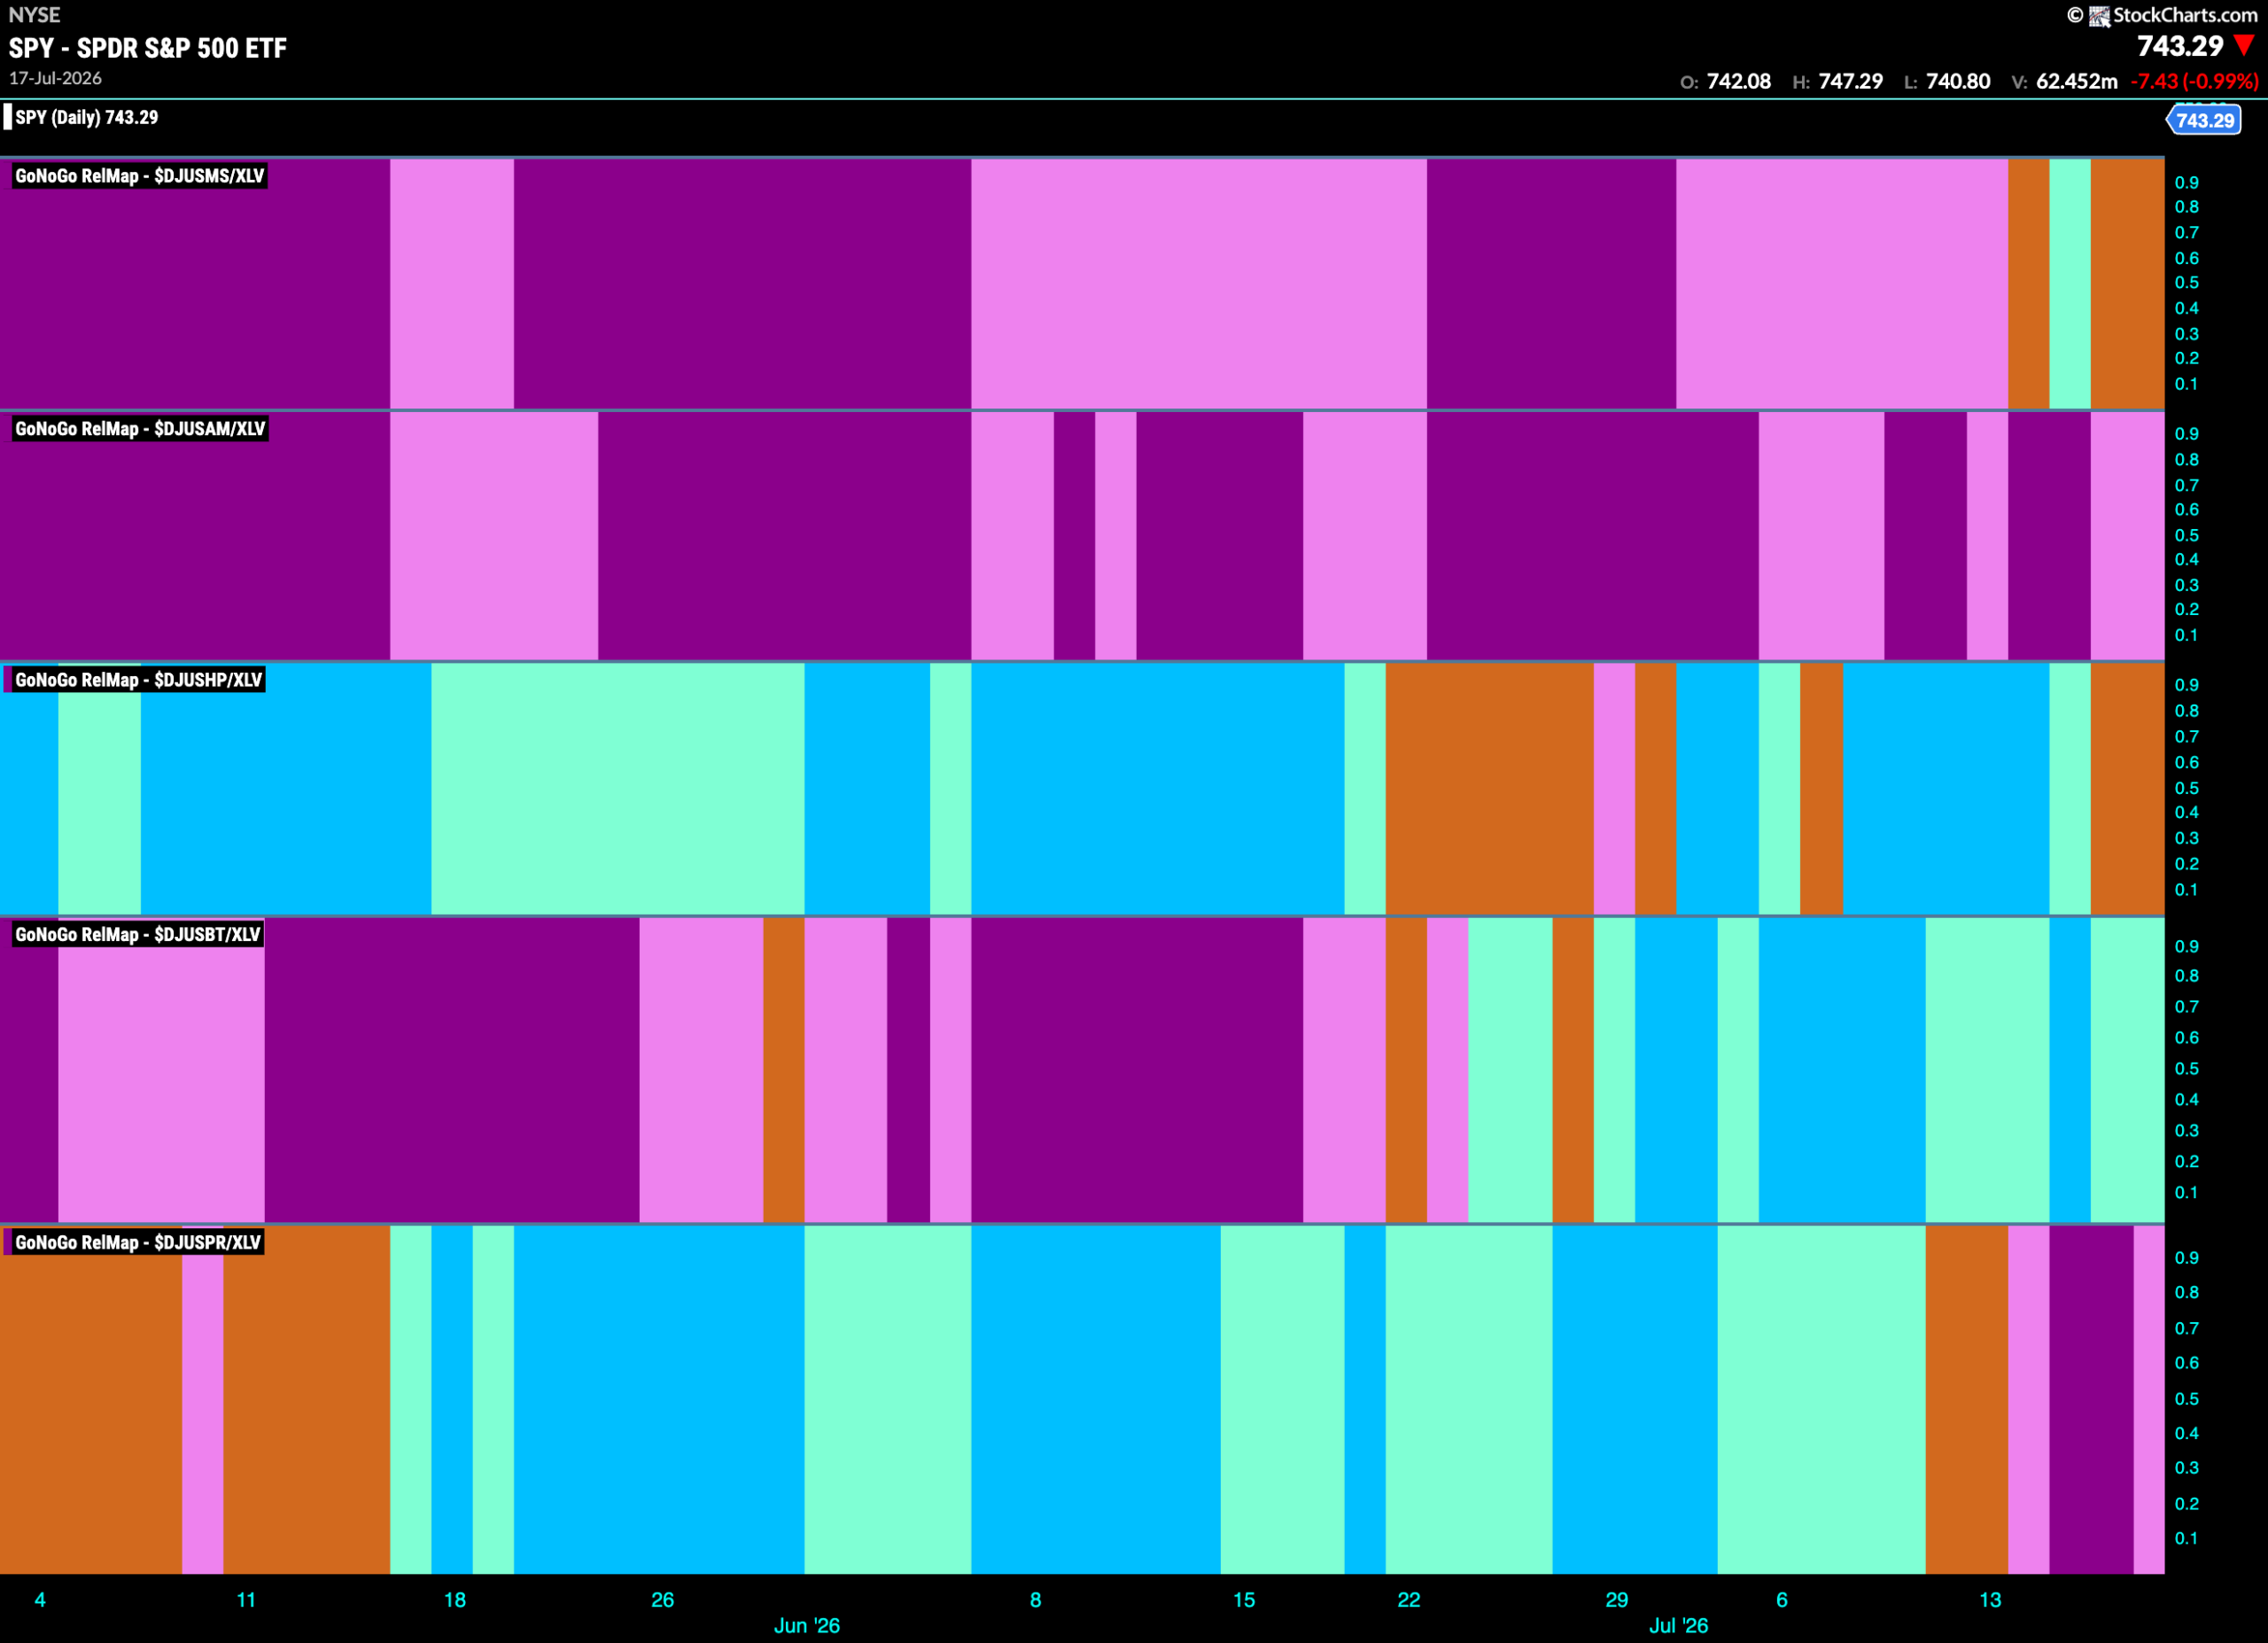The height and width of the screenshot is (1643, 2268).
Task: Click the aqua segment in the $DJUSMS/XLV panel
Action: click(x=2069, y=284)
